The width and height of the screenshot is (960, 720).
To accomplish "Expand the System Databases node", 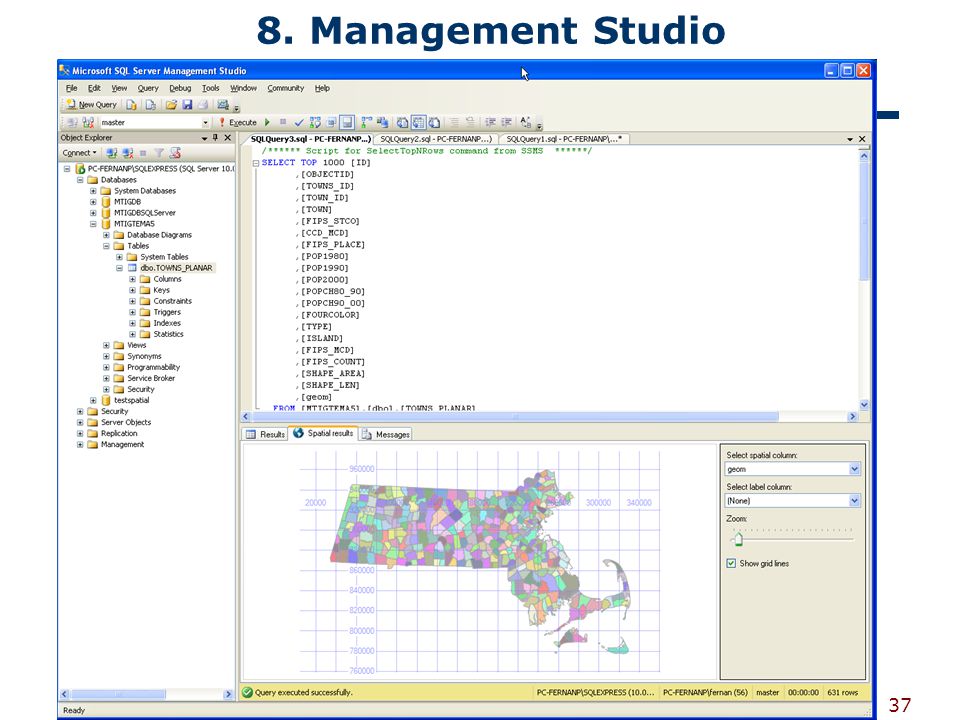I will 93,191.
